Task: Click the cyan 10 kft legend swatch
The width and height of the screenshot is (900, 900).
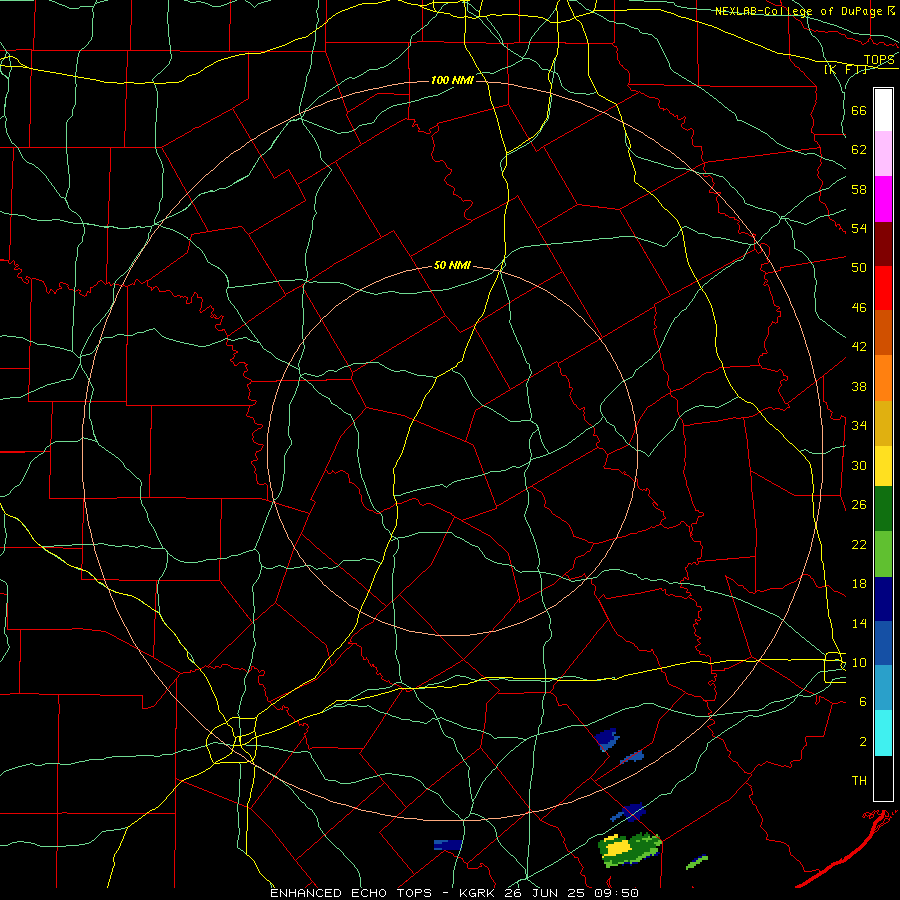Action: [883, 733]
